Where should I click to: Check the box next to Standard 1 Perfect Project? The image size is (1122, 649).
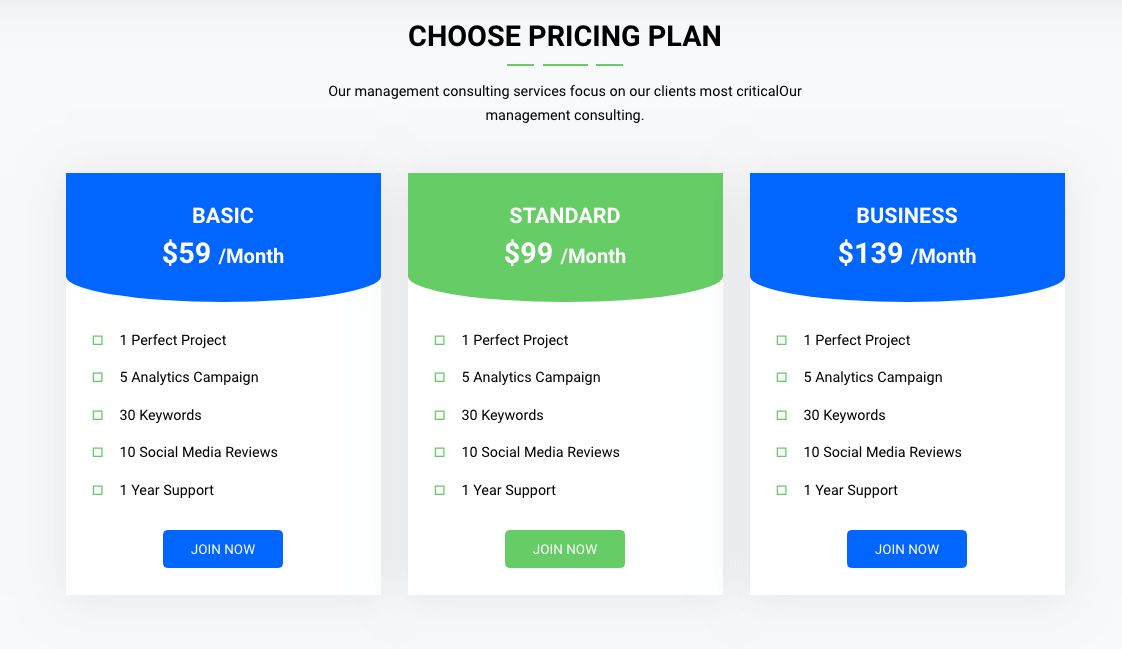pyautogui.click(x=439, y=341)
